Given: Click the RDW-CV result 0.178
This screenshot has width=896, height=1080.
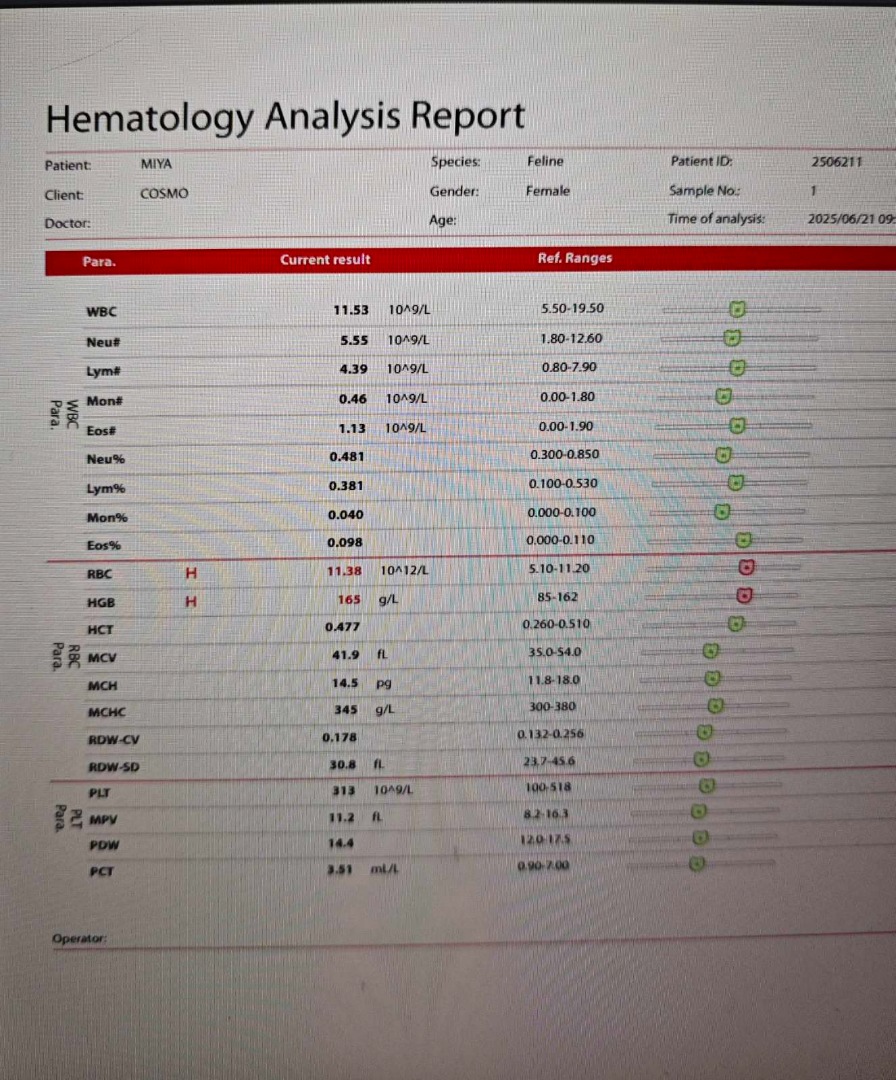Looking at the screenshot, I should click(340, 738).
